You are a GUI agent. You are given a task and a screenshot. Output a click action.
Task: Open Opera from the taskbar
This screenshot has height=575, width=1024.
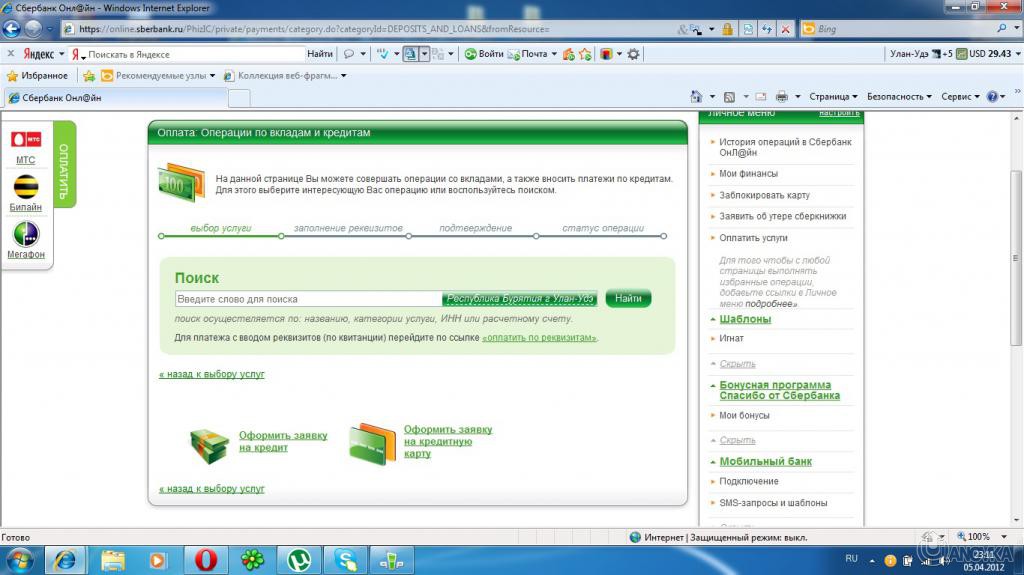coord(207,560)
